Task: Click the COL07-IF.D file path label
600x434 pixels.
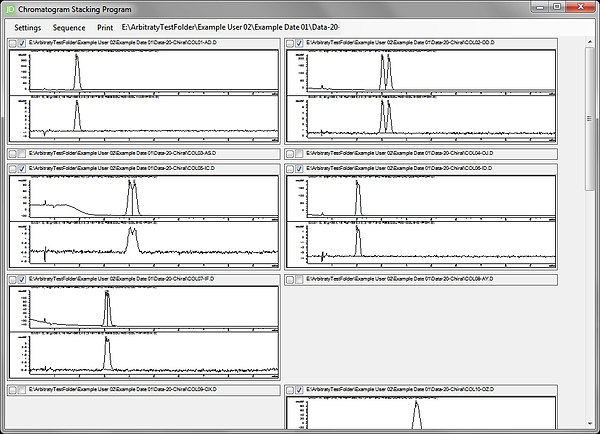Action: 122,279
